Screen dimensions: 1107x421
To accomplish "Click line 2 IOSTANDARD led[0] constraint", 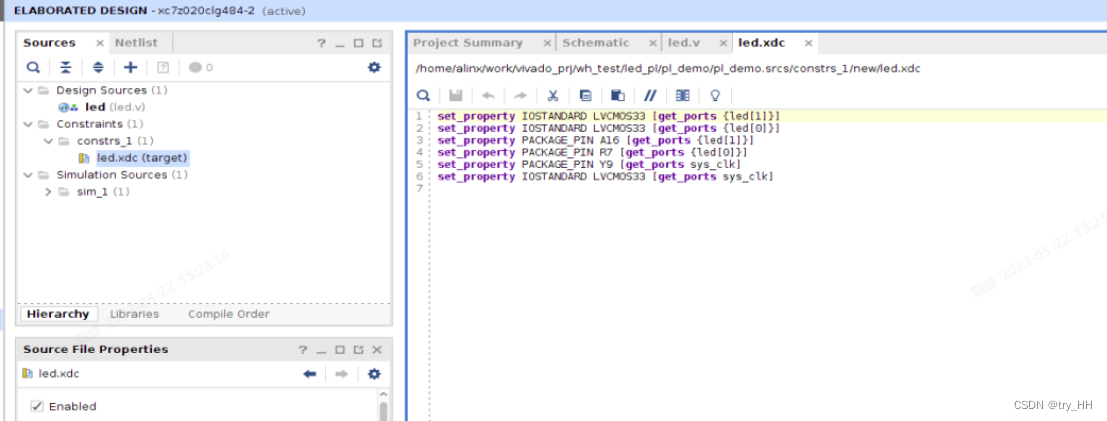I will [x=609, y=128].
